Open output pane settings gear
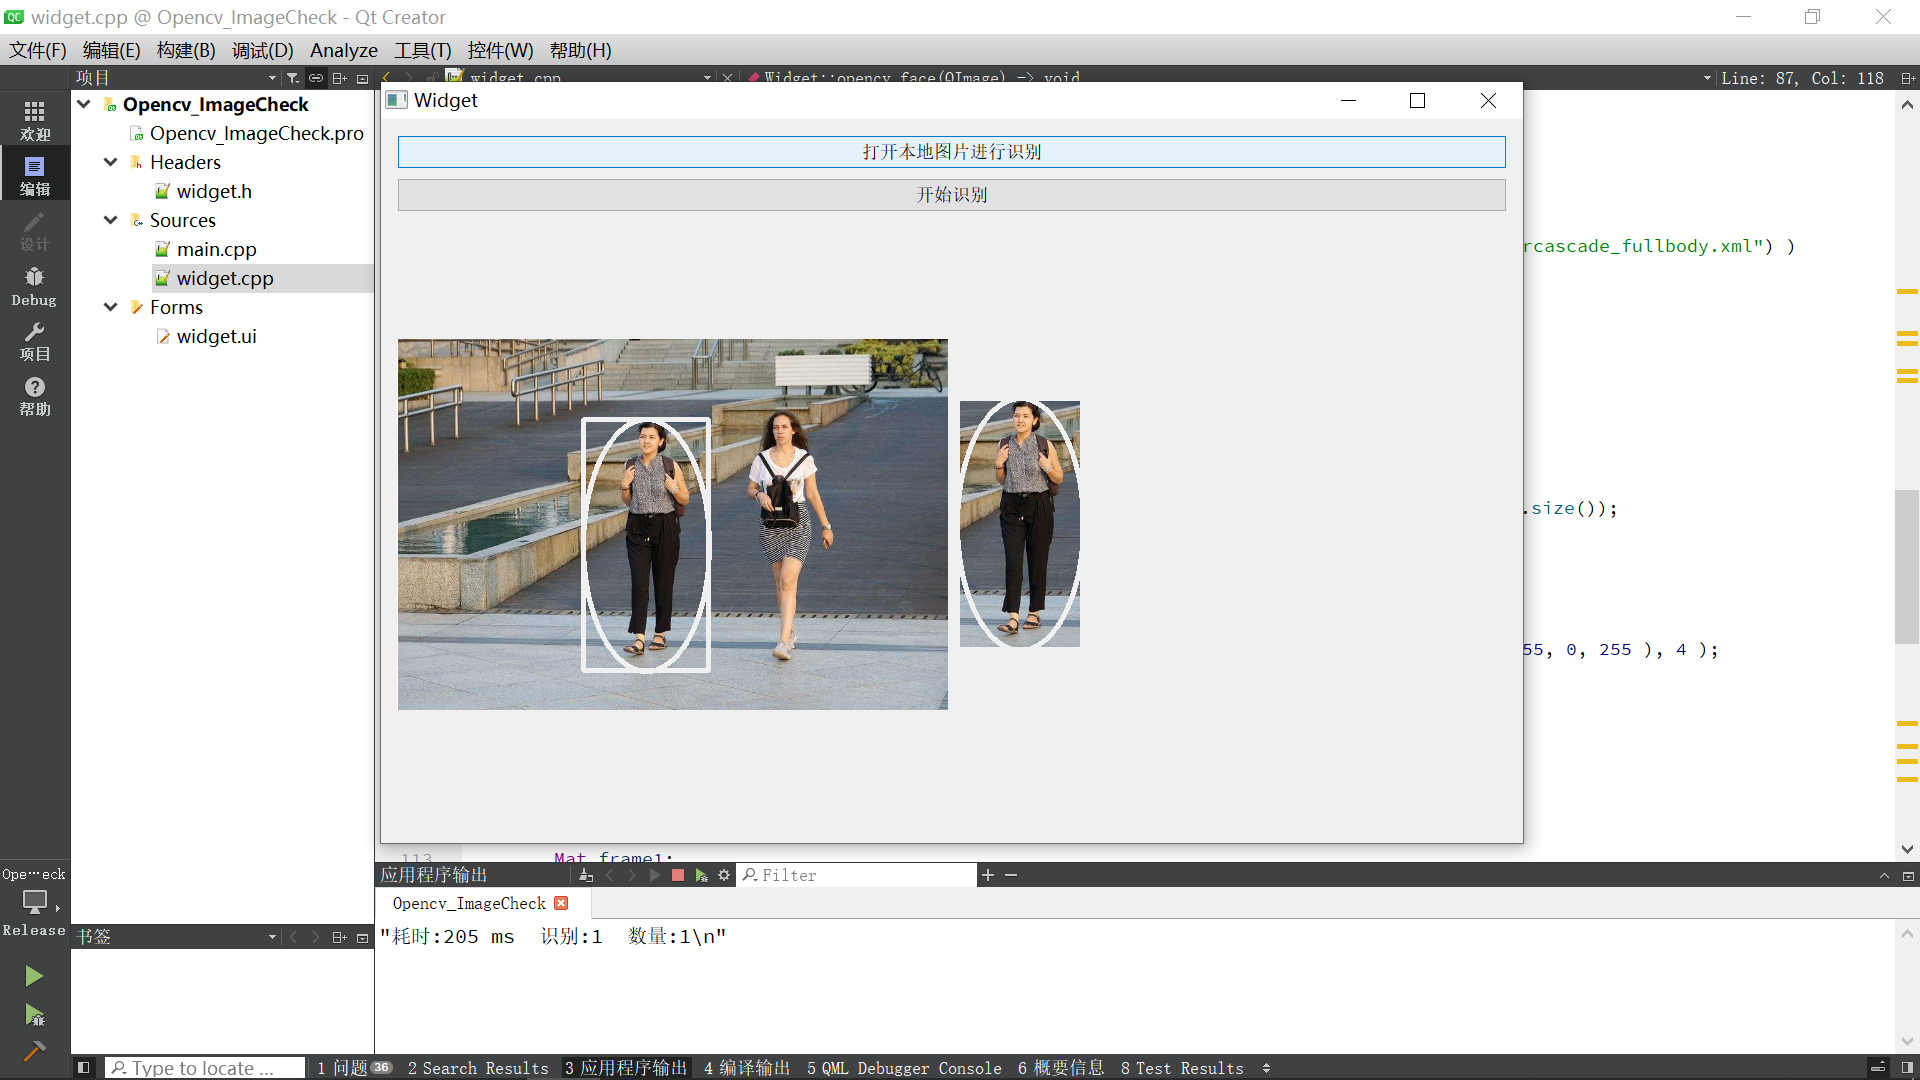The width and height of the screenshot is (1920, 1080). (724, 875)
